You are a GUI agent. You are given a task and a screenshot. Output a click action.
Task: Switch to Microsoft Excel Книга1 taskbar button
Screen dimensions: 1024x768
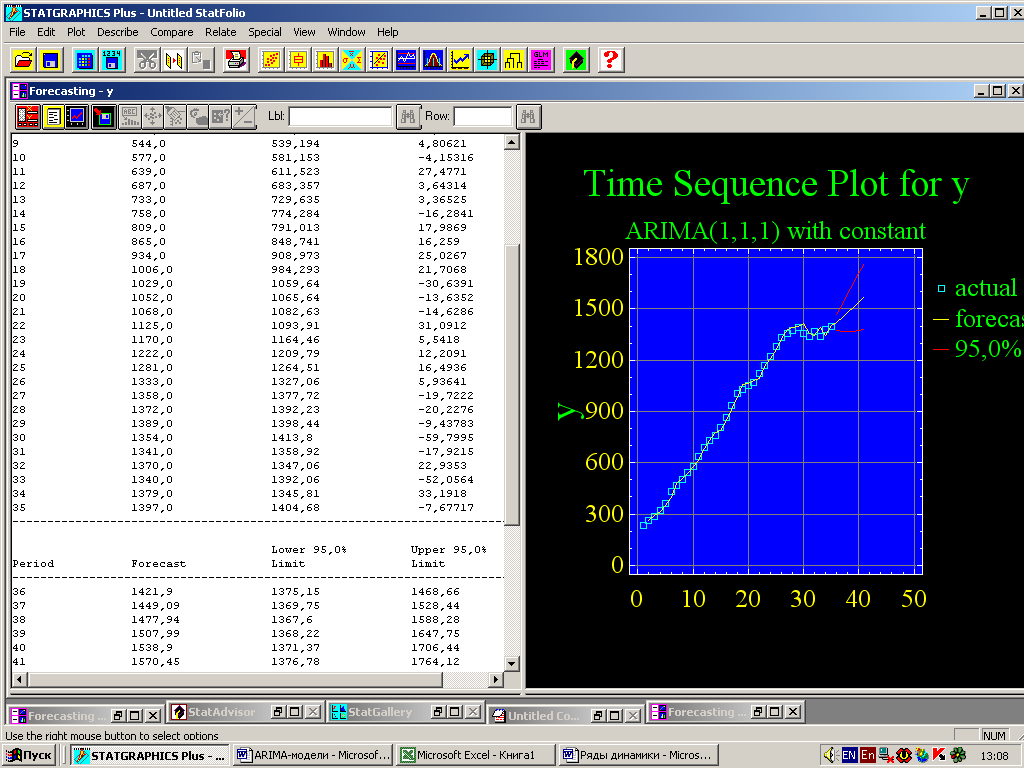[x=476, y=755]
